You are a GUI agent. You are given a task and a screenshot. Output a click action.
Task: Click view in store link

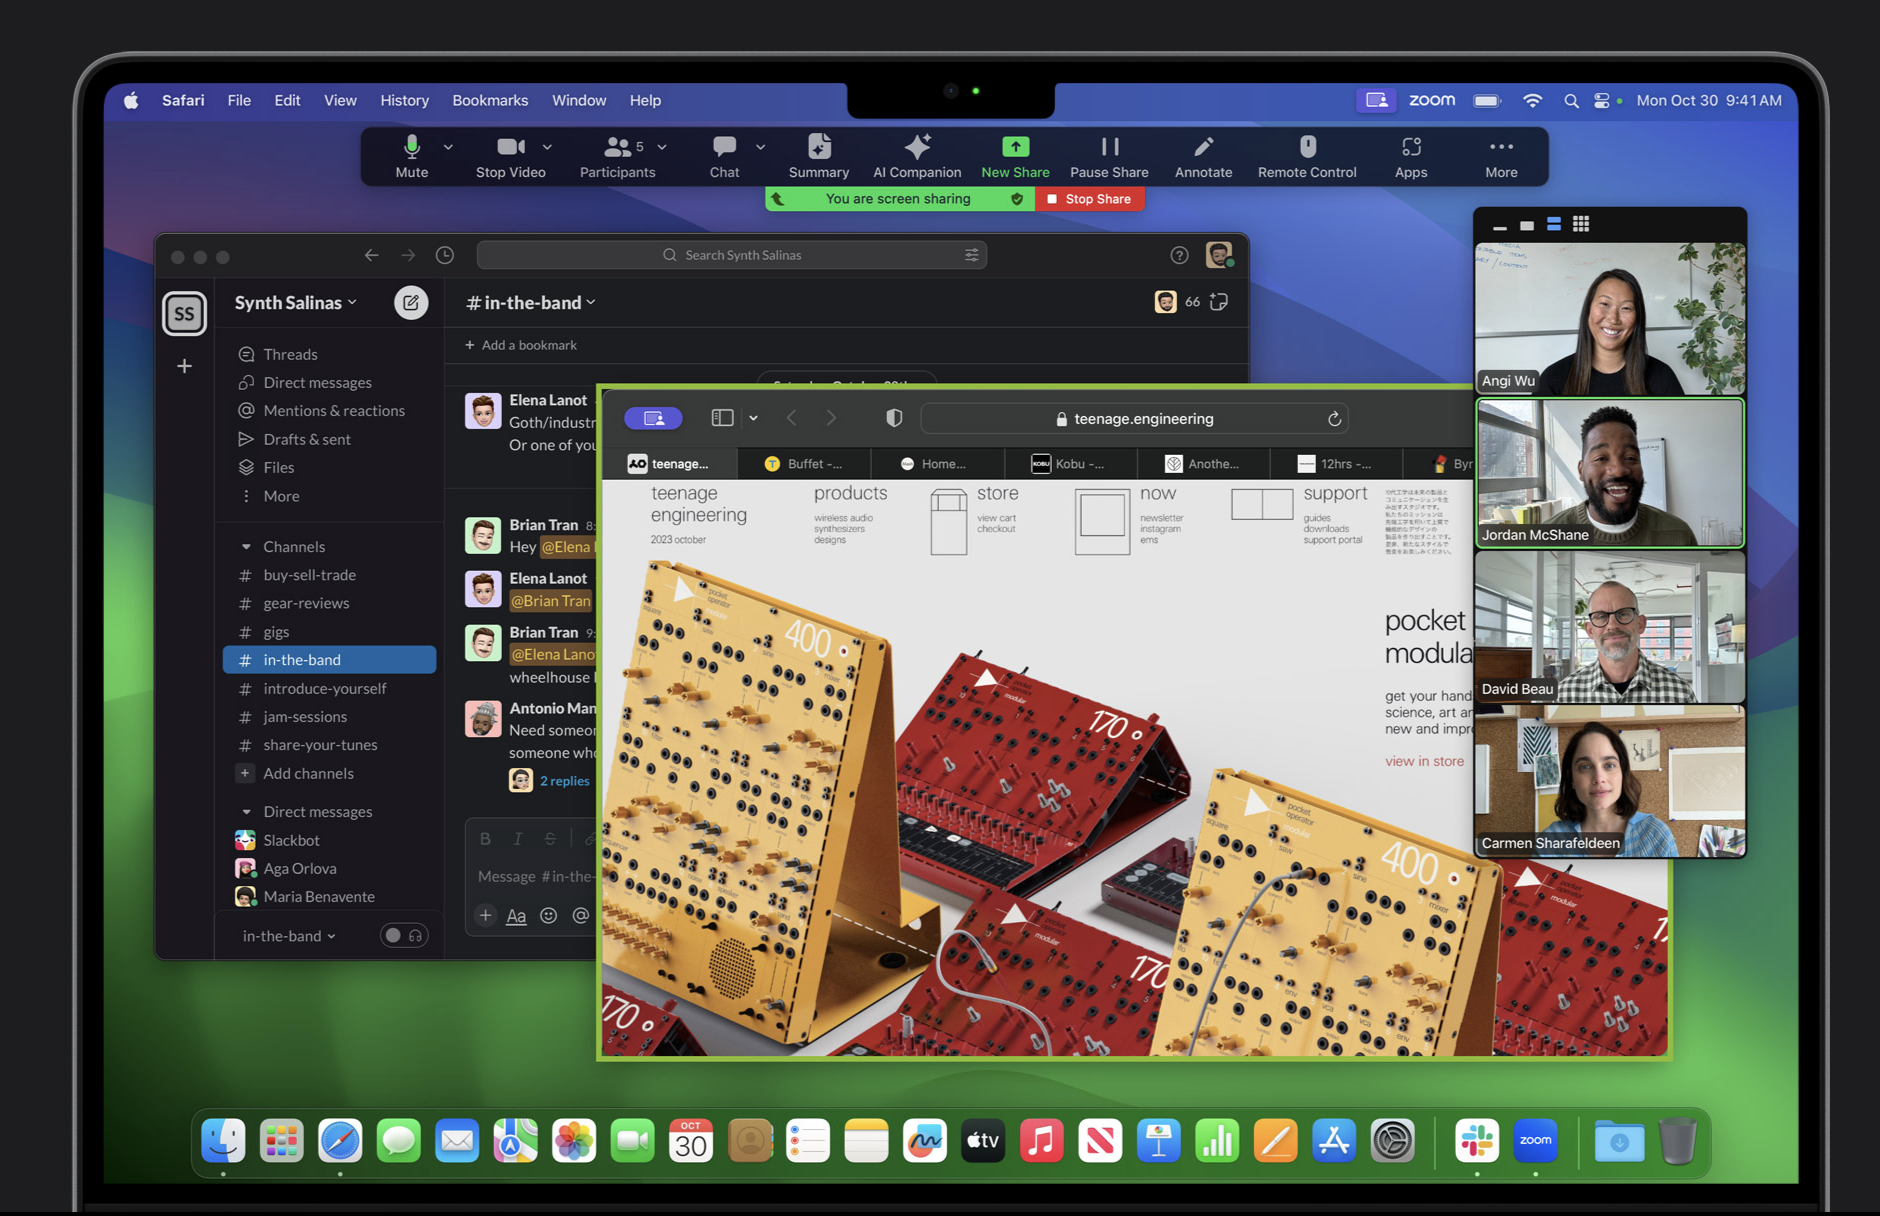coord(1424,761)
